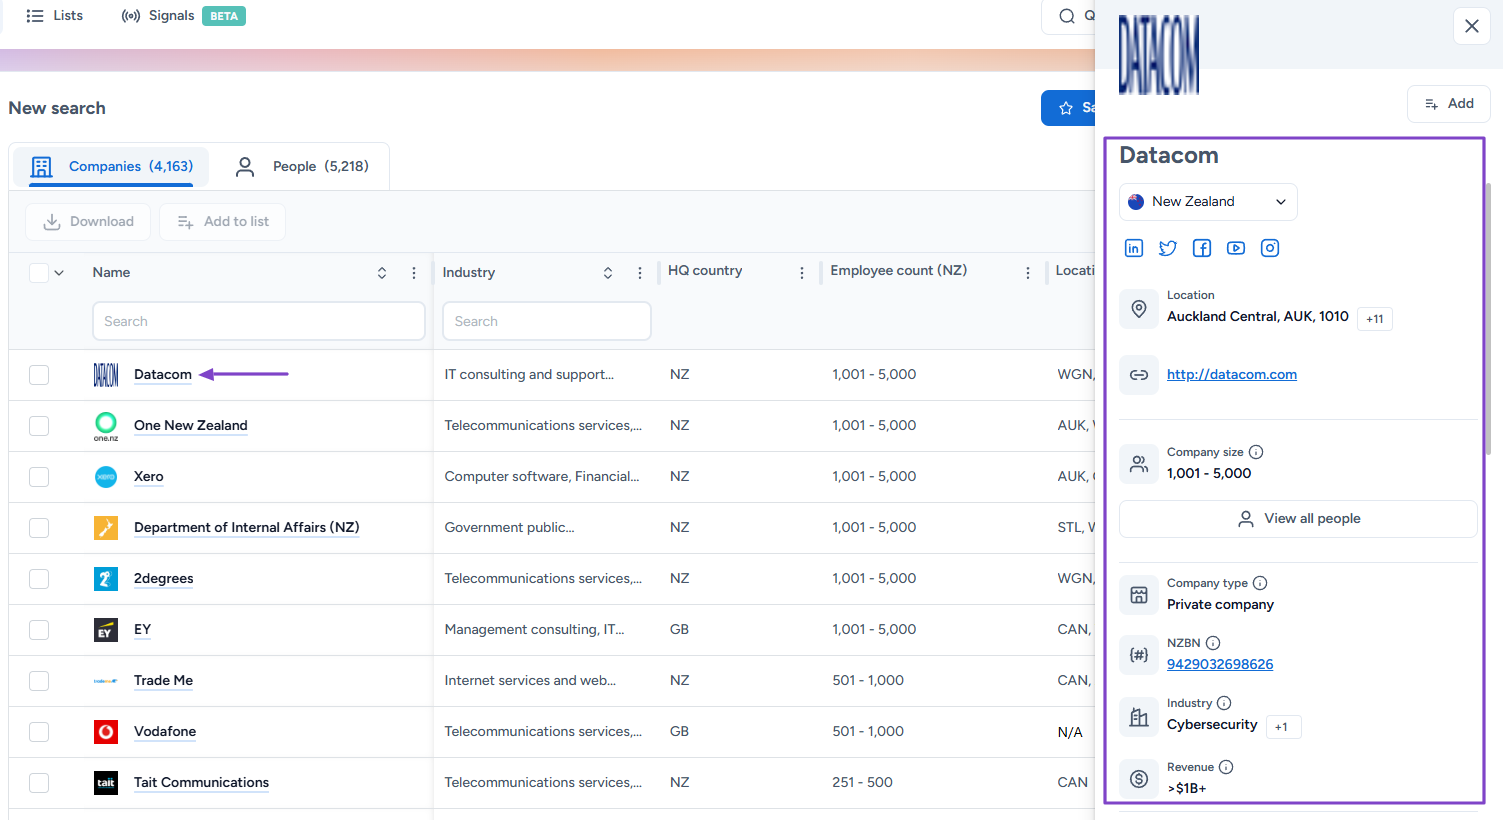
Task: Open the Name column options menu
Action: click(414, 273)
